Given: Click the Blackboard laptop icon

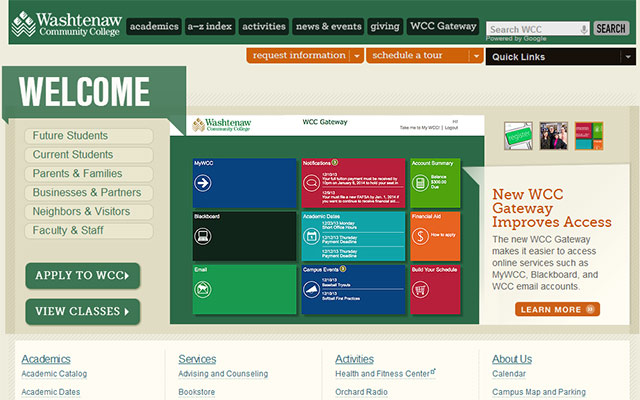Looking at the screenshot, I should (203, 236).
